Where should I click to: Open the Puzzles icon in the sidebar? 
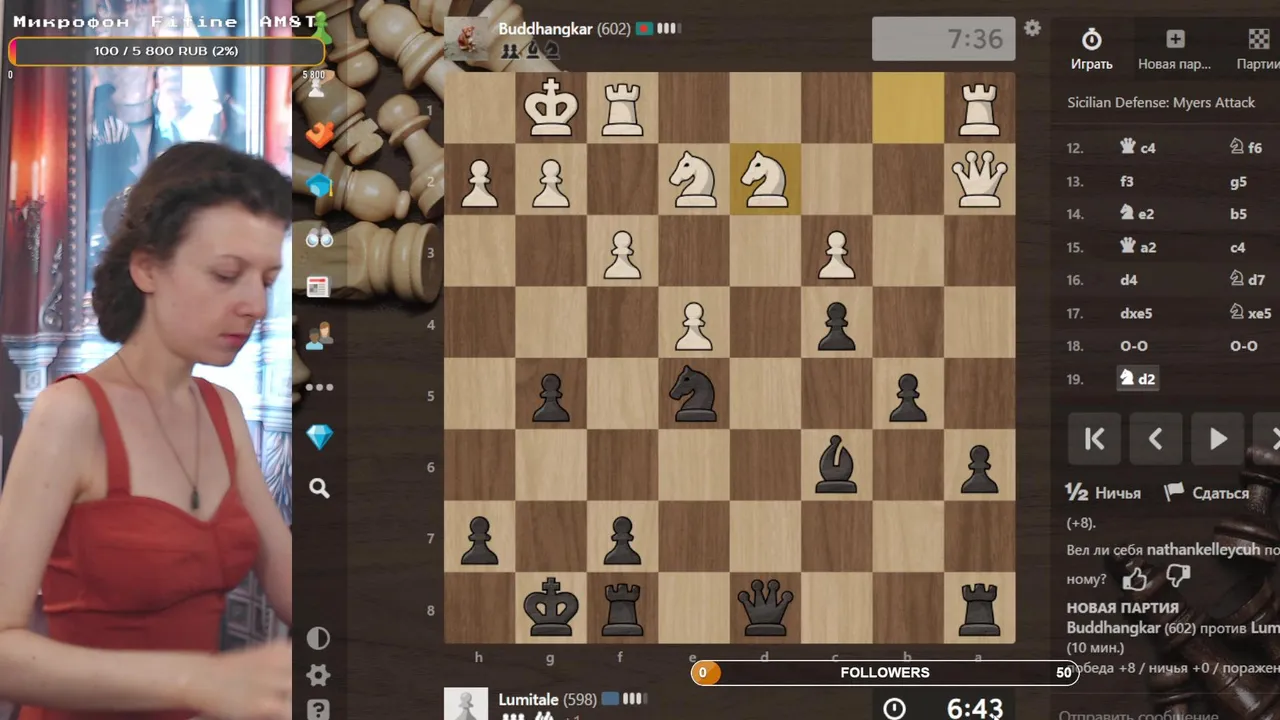coord(319,134)
